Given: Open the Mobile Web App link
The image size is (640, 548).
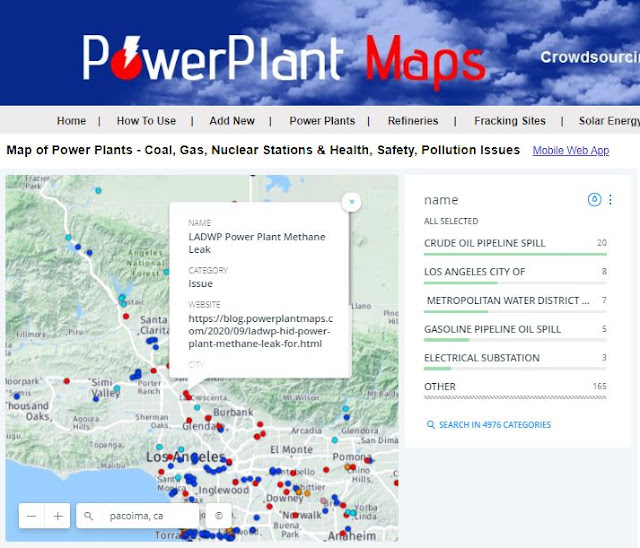Looking at the screenshot, I should click(571, 151).
